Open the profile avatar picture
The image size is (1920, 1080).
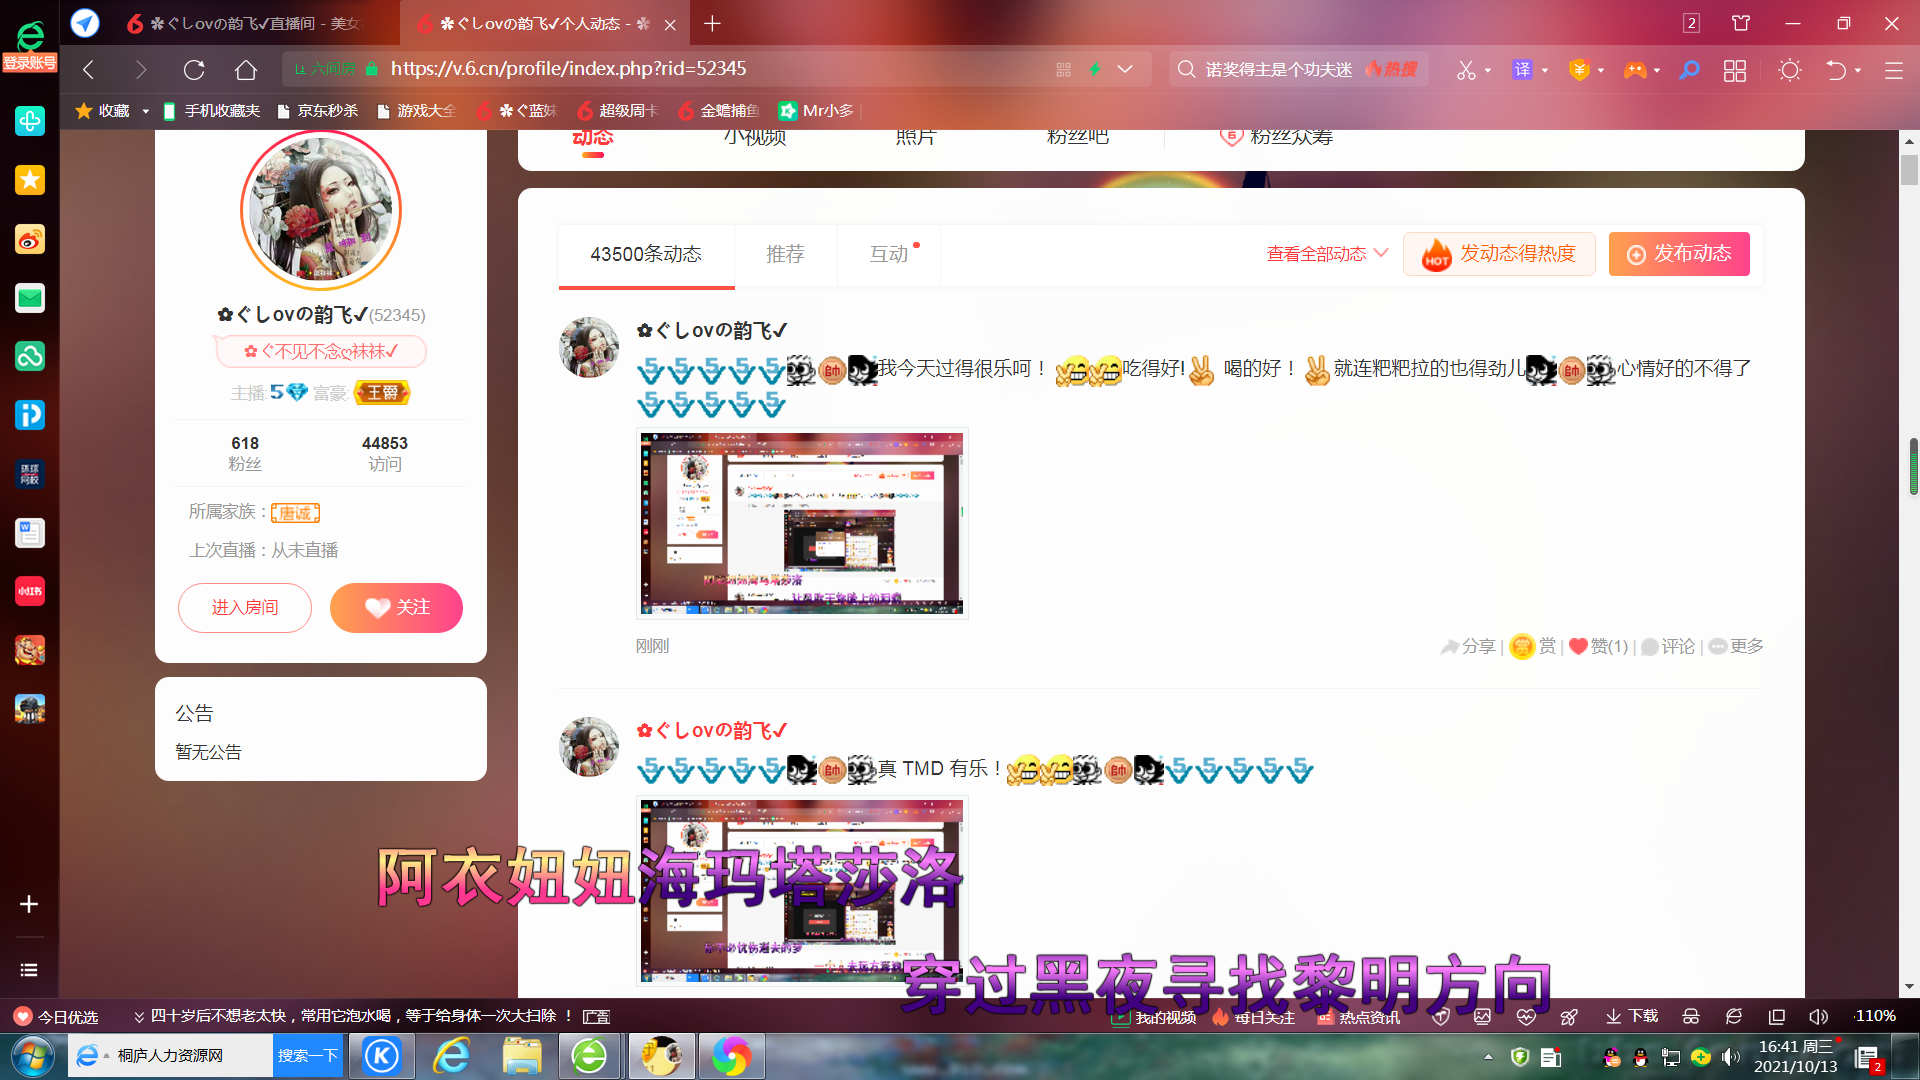pyautogui.click(x=321, y=210)
